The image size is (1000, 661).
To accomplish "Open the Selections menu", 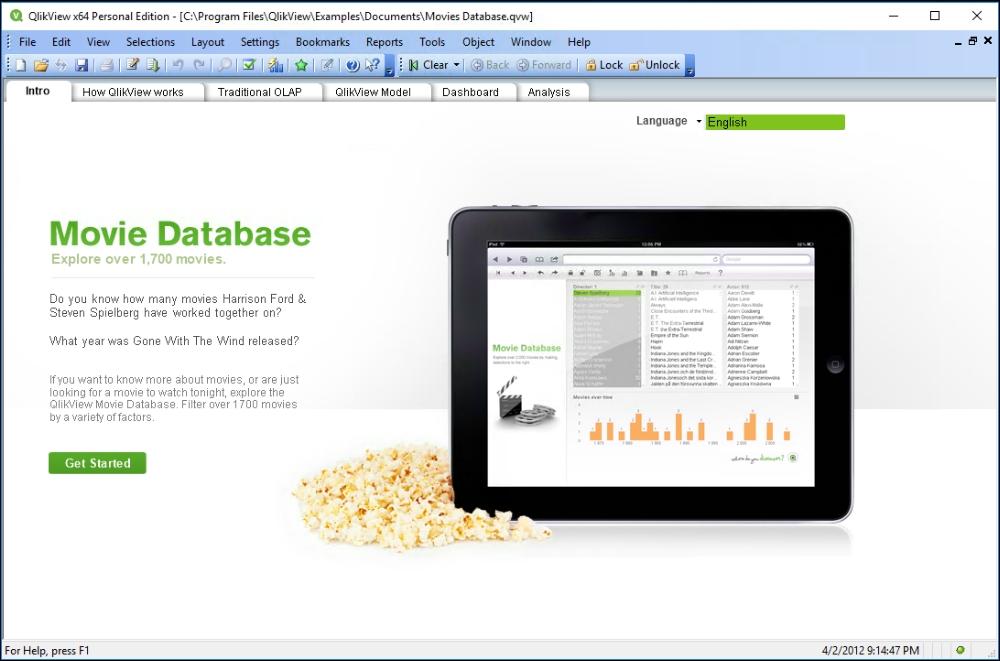I will 151,42.
